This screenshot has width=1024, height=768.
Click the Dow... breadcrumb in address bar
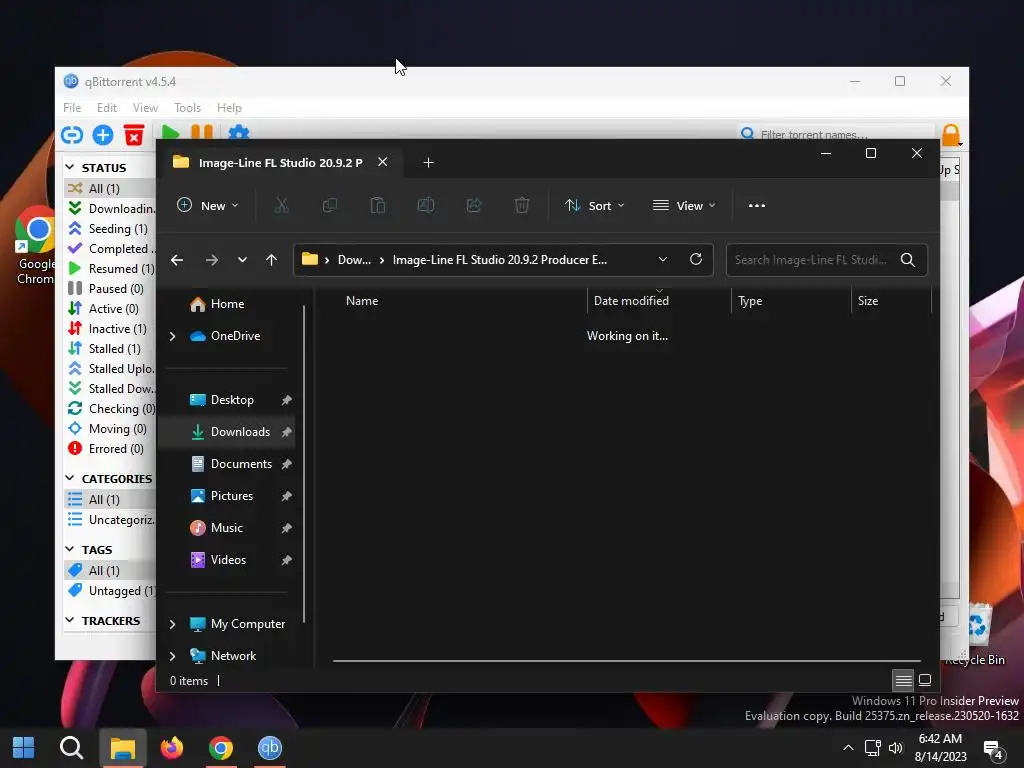[354, 260]
